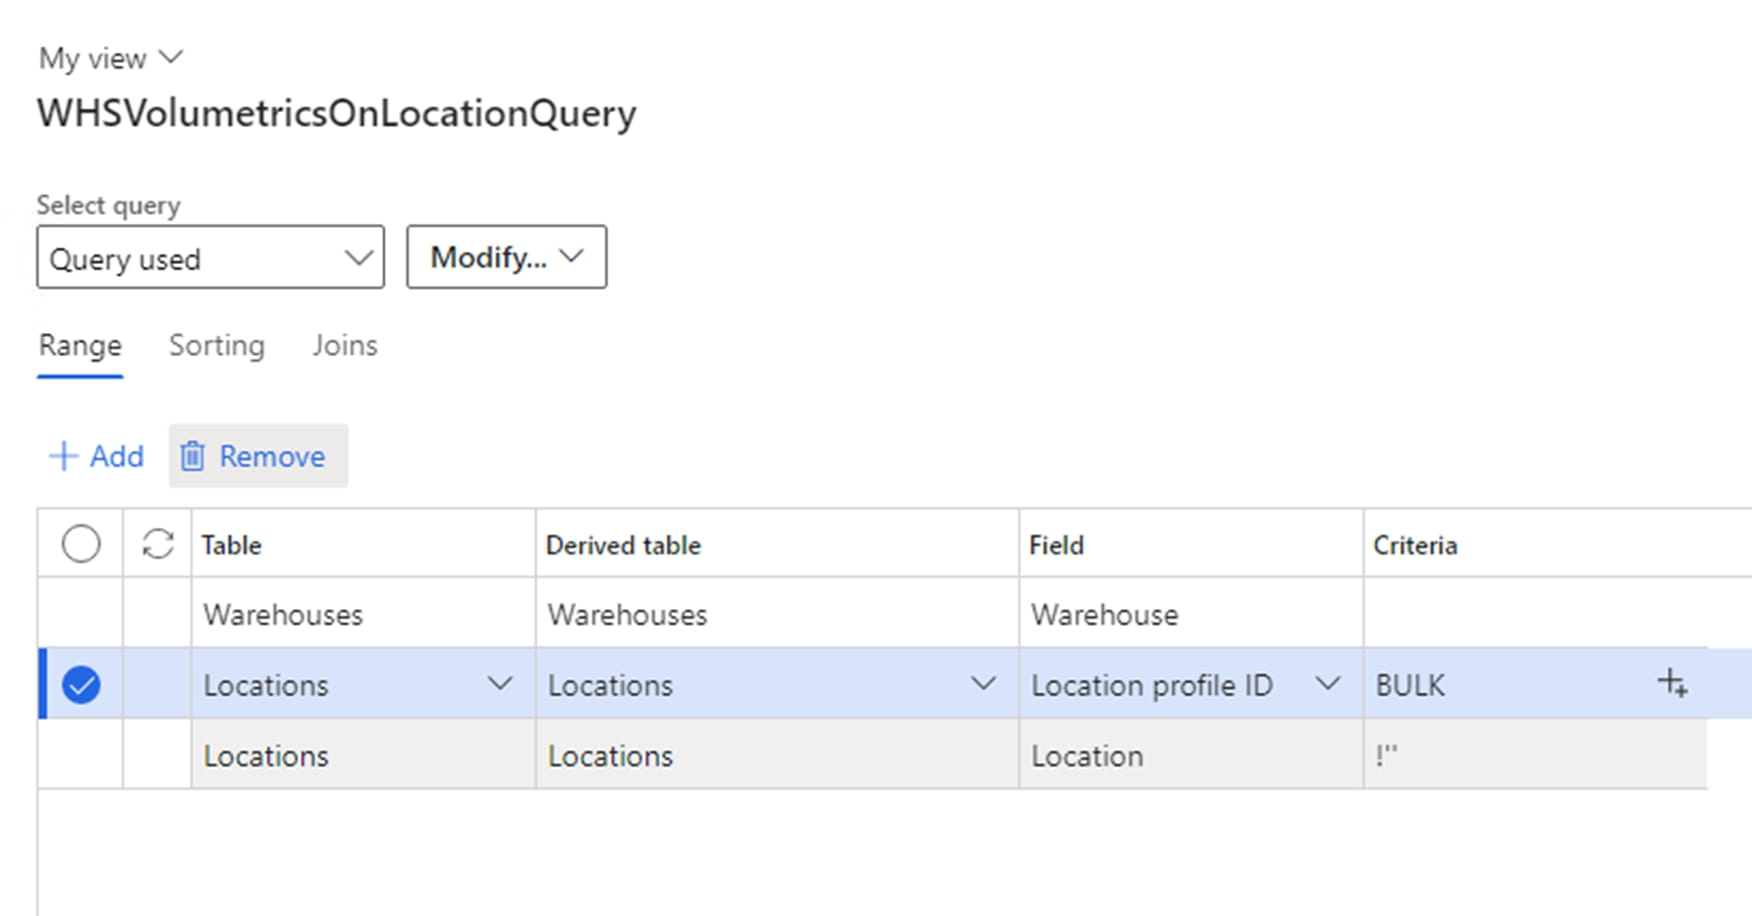Switch to the Sorting tab
This screenshot has height=916, width=1752.
tap(216, 345)
